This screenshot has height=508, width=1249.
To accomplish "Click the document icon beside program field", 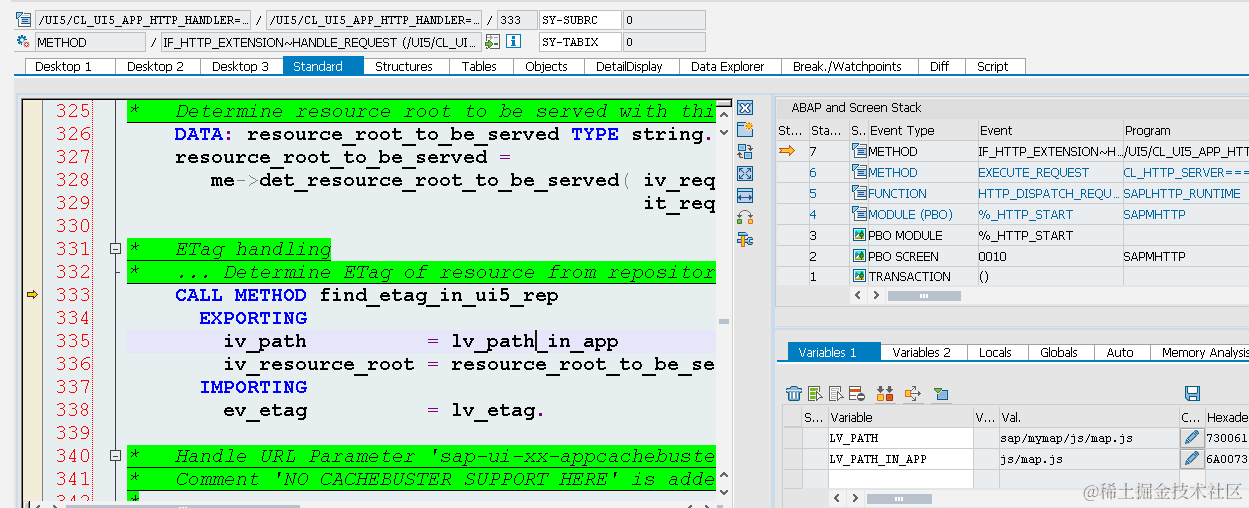I will click(23, 20).
